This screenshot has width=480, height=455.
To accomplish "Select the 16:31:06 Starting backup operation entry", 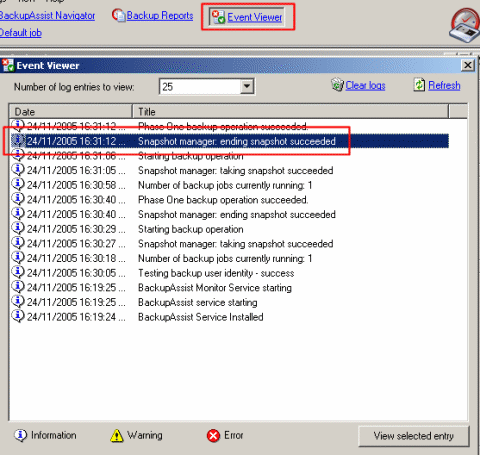I will pos(229,156).
